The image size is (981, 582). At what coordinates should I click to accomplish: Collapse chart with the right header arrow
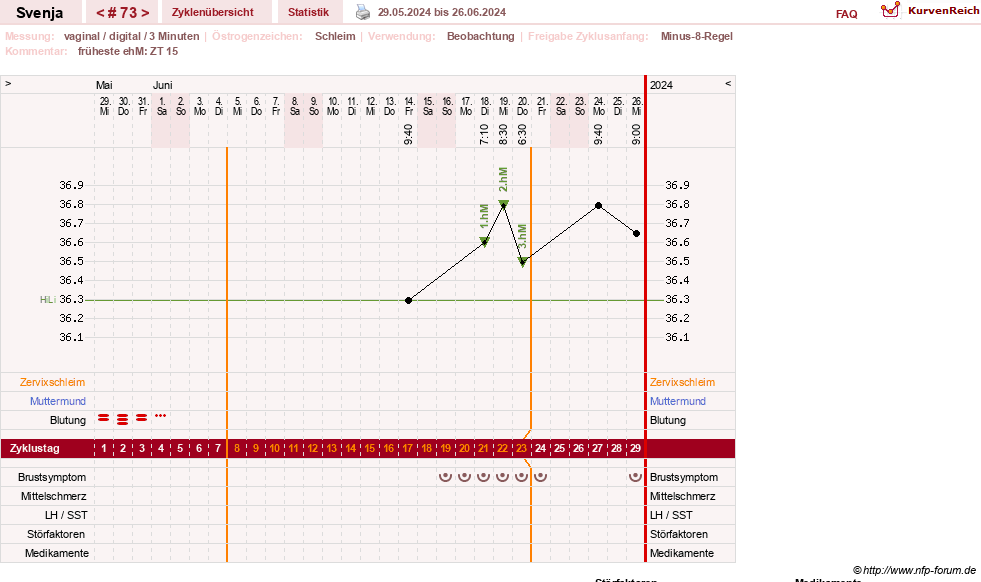(x=728, y=83)
